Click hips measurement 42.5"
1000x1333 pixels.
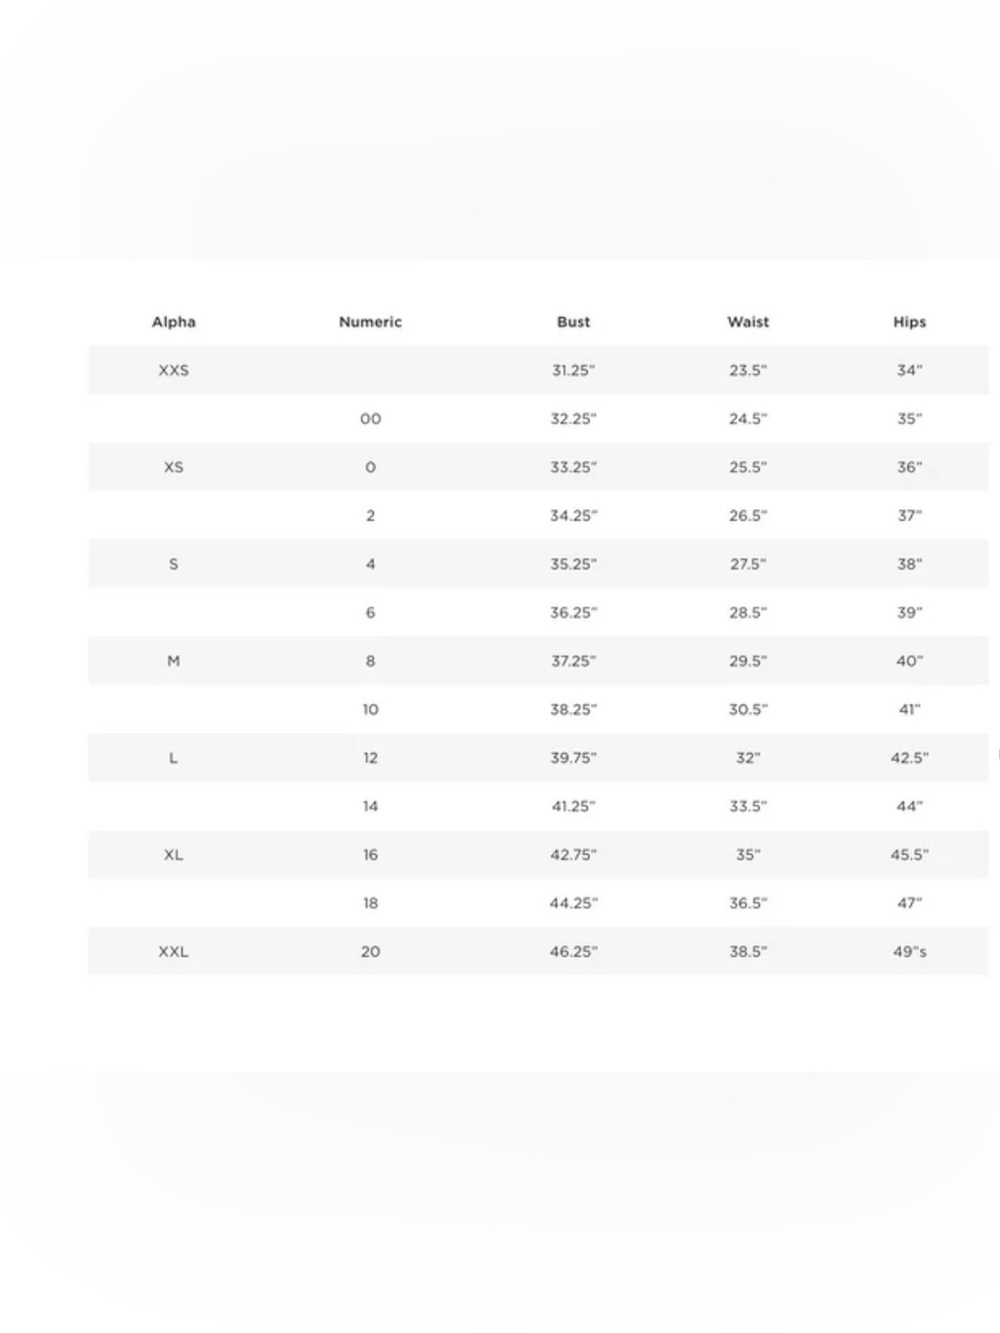point(909,758)
